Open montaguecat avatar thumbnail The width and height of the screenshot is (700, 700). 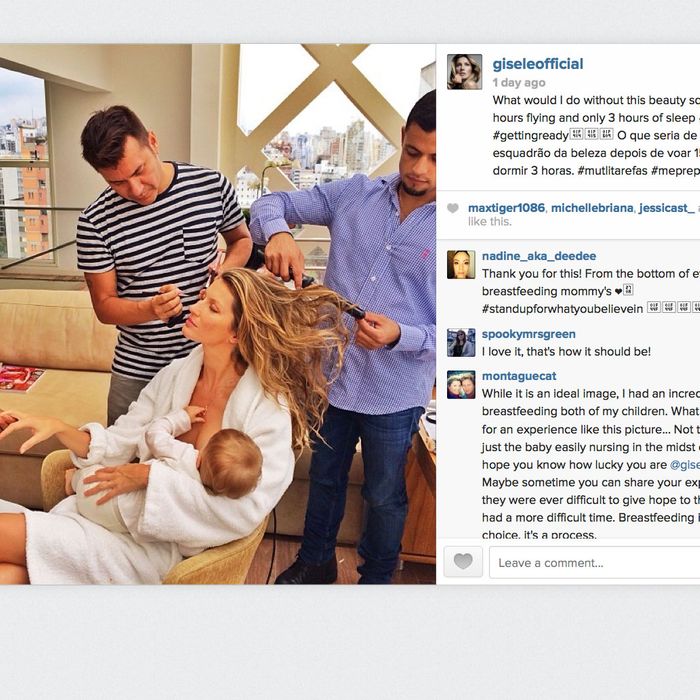pyautogui.click(x=461, y=384)
